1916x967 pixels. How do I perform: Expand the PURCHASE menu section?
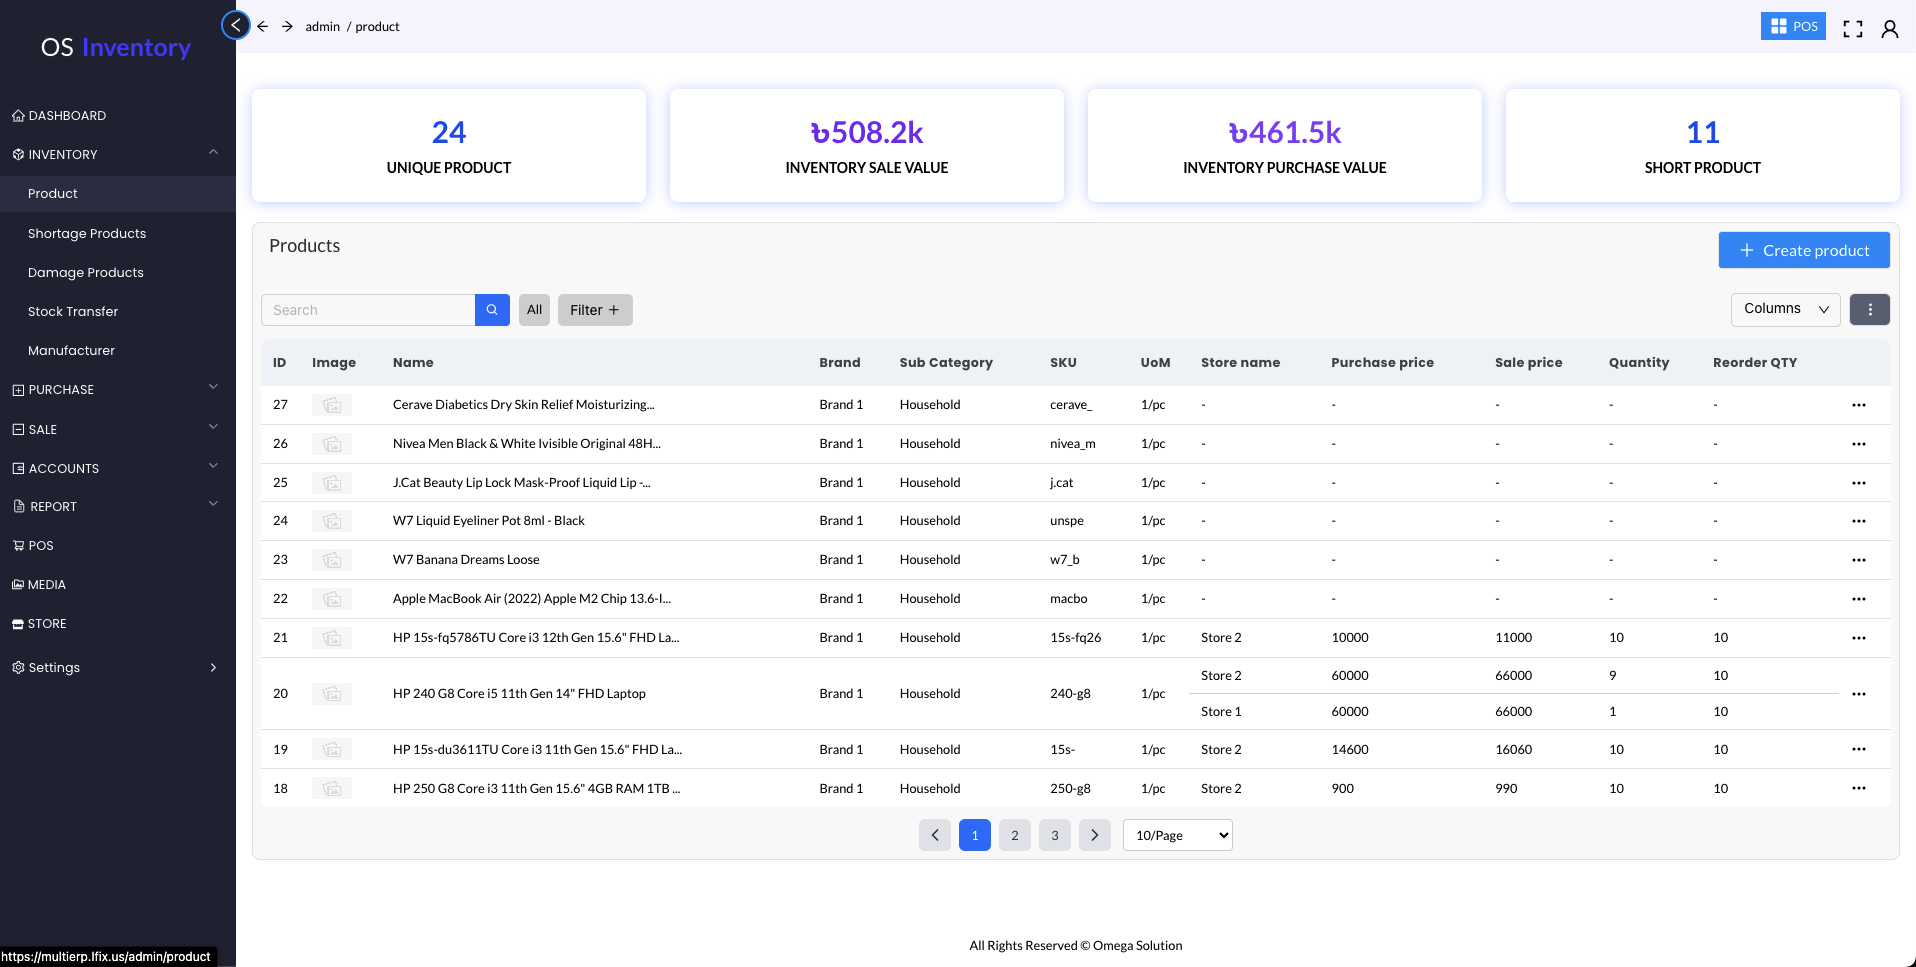tap(117, 389)
